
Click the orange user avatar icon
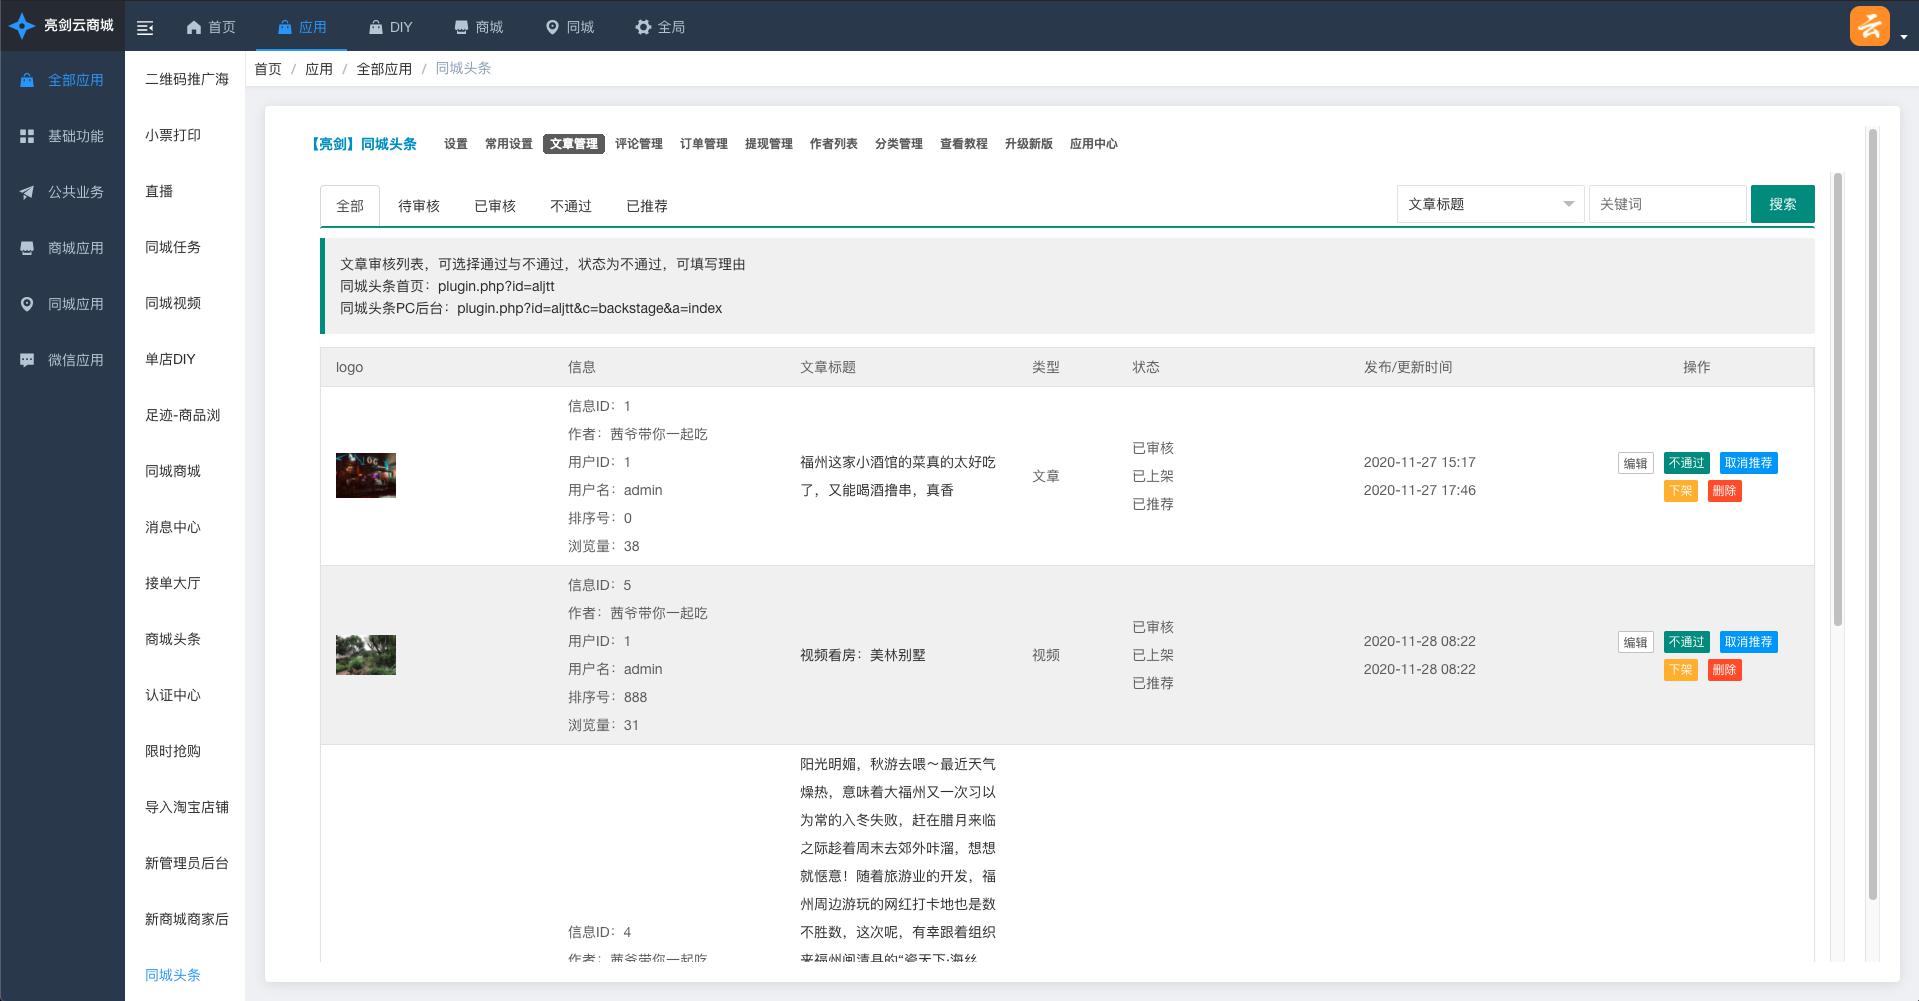coord(1869,26)
